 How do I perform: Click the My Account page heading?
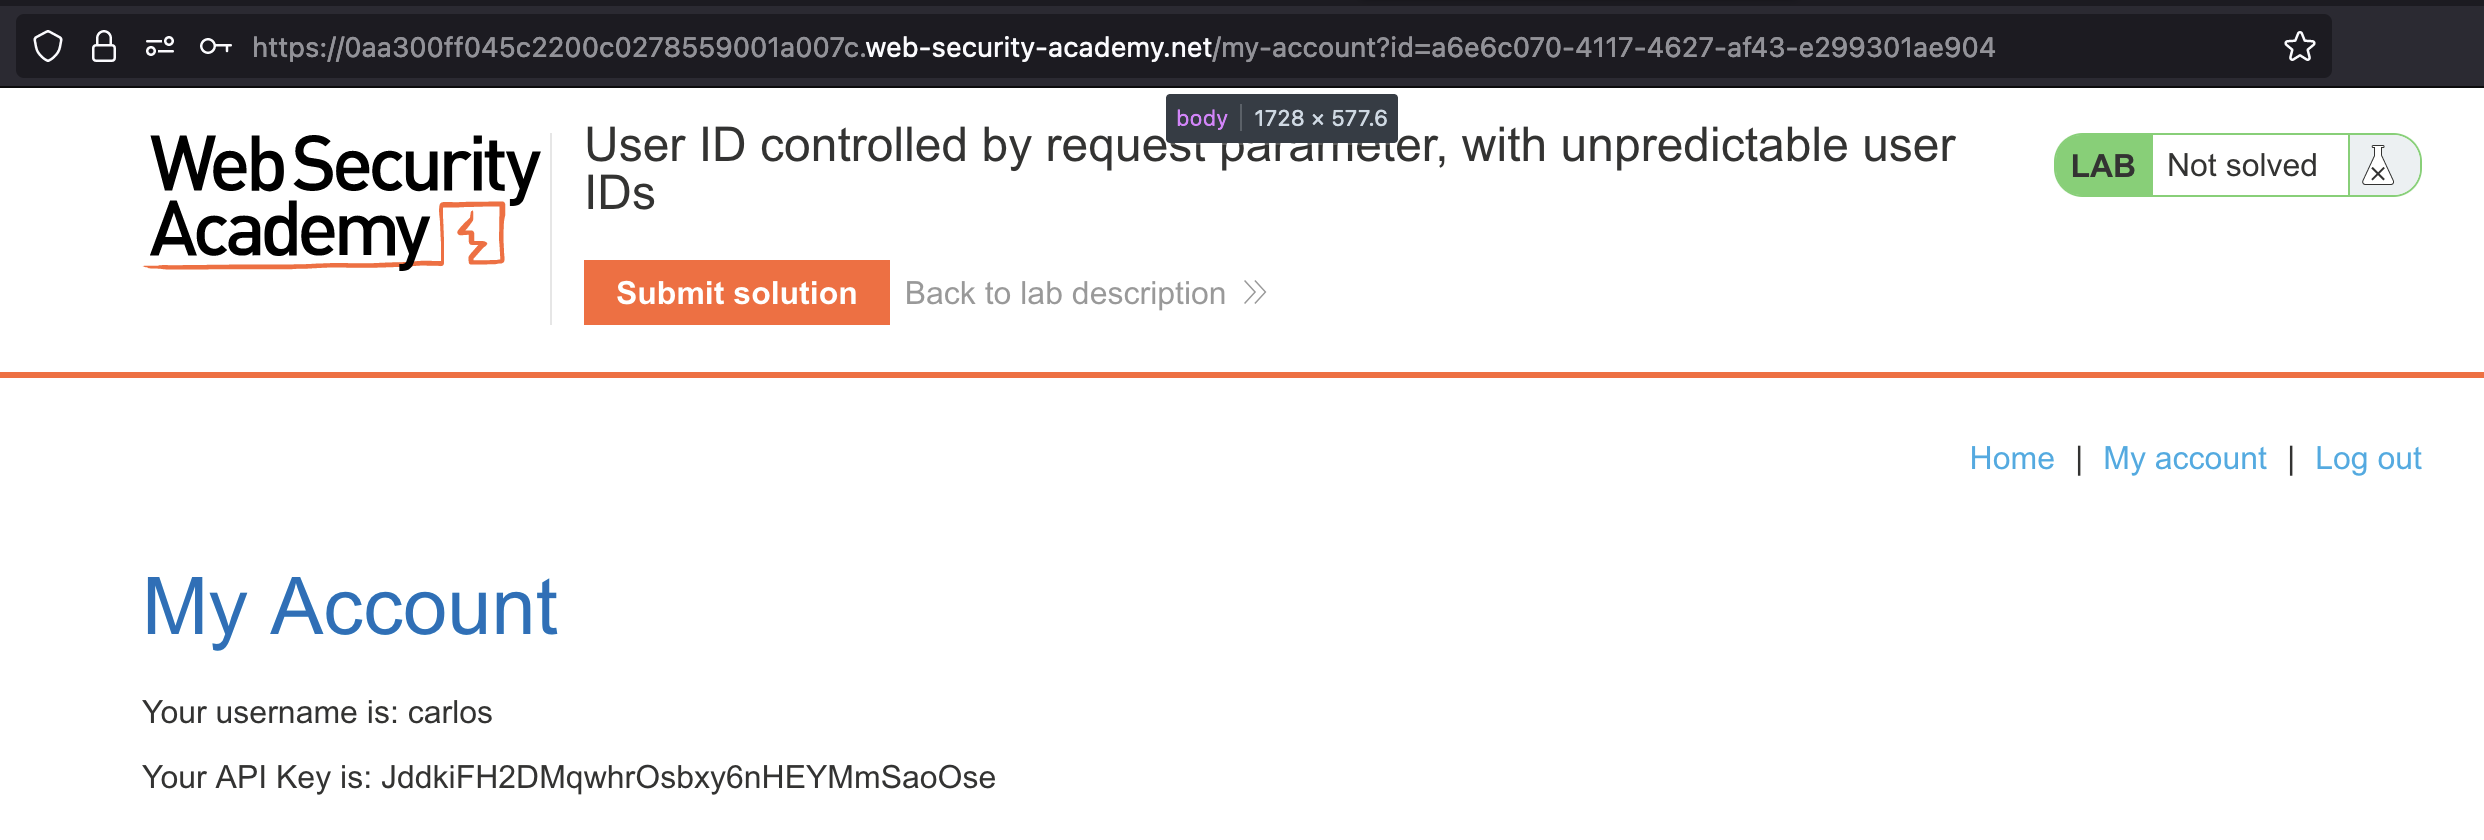tap(350, 607)
